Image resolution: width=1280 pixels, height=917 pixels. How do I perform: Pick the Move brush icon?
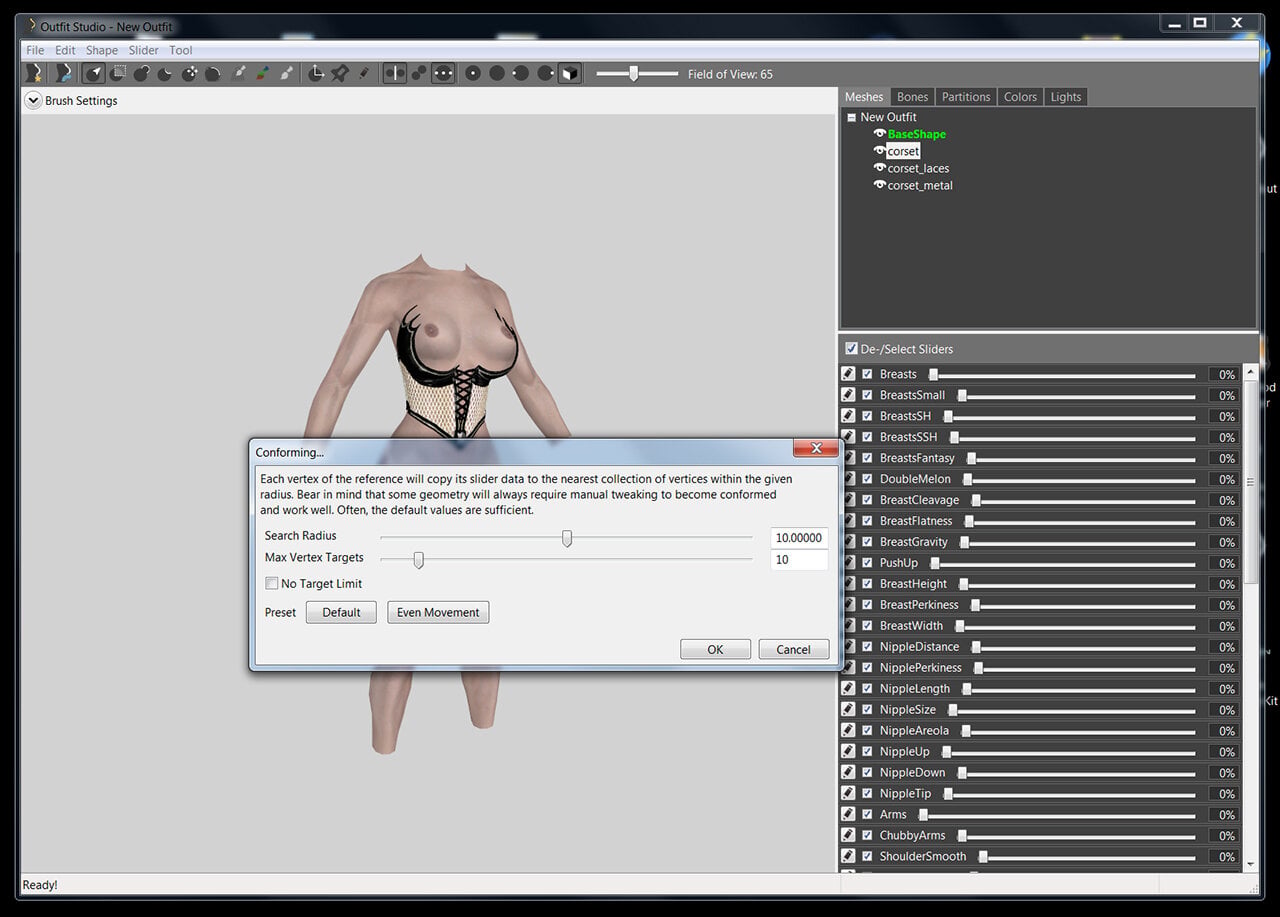tap(190, 73)
